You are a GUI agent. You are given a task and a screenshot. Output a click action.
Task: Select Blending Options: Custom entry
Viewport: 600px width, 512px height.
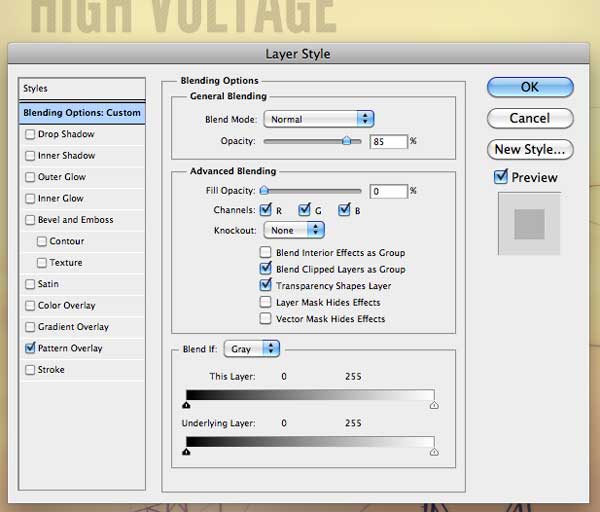pyautogui.click(x=82, y=113)
